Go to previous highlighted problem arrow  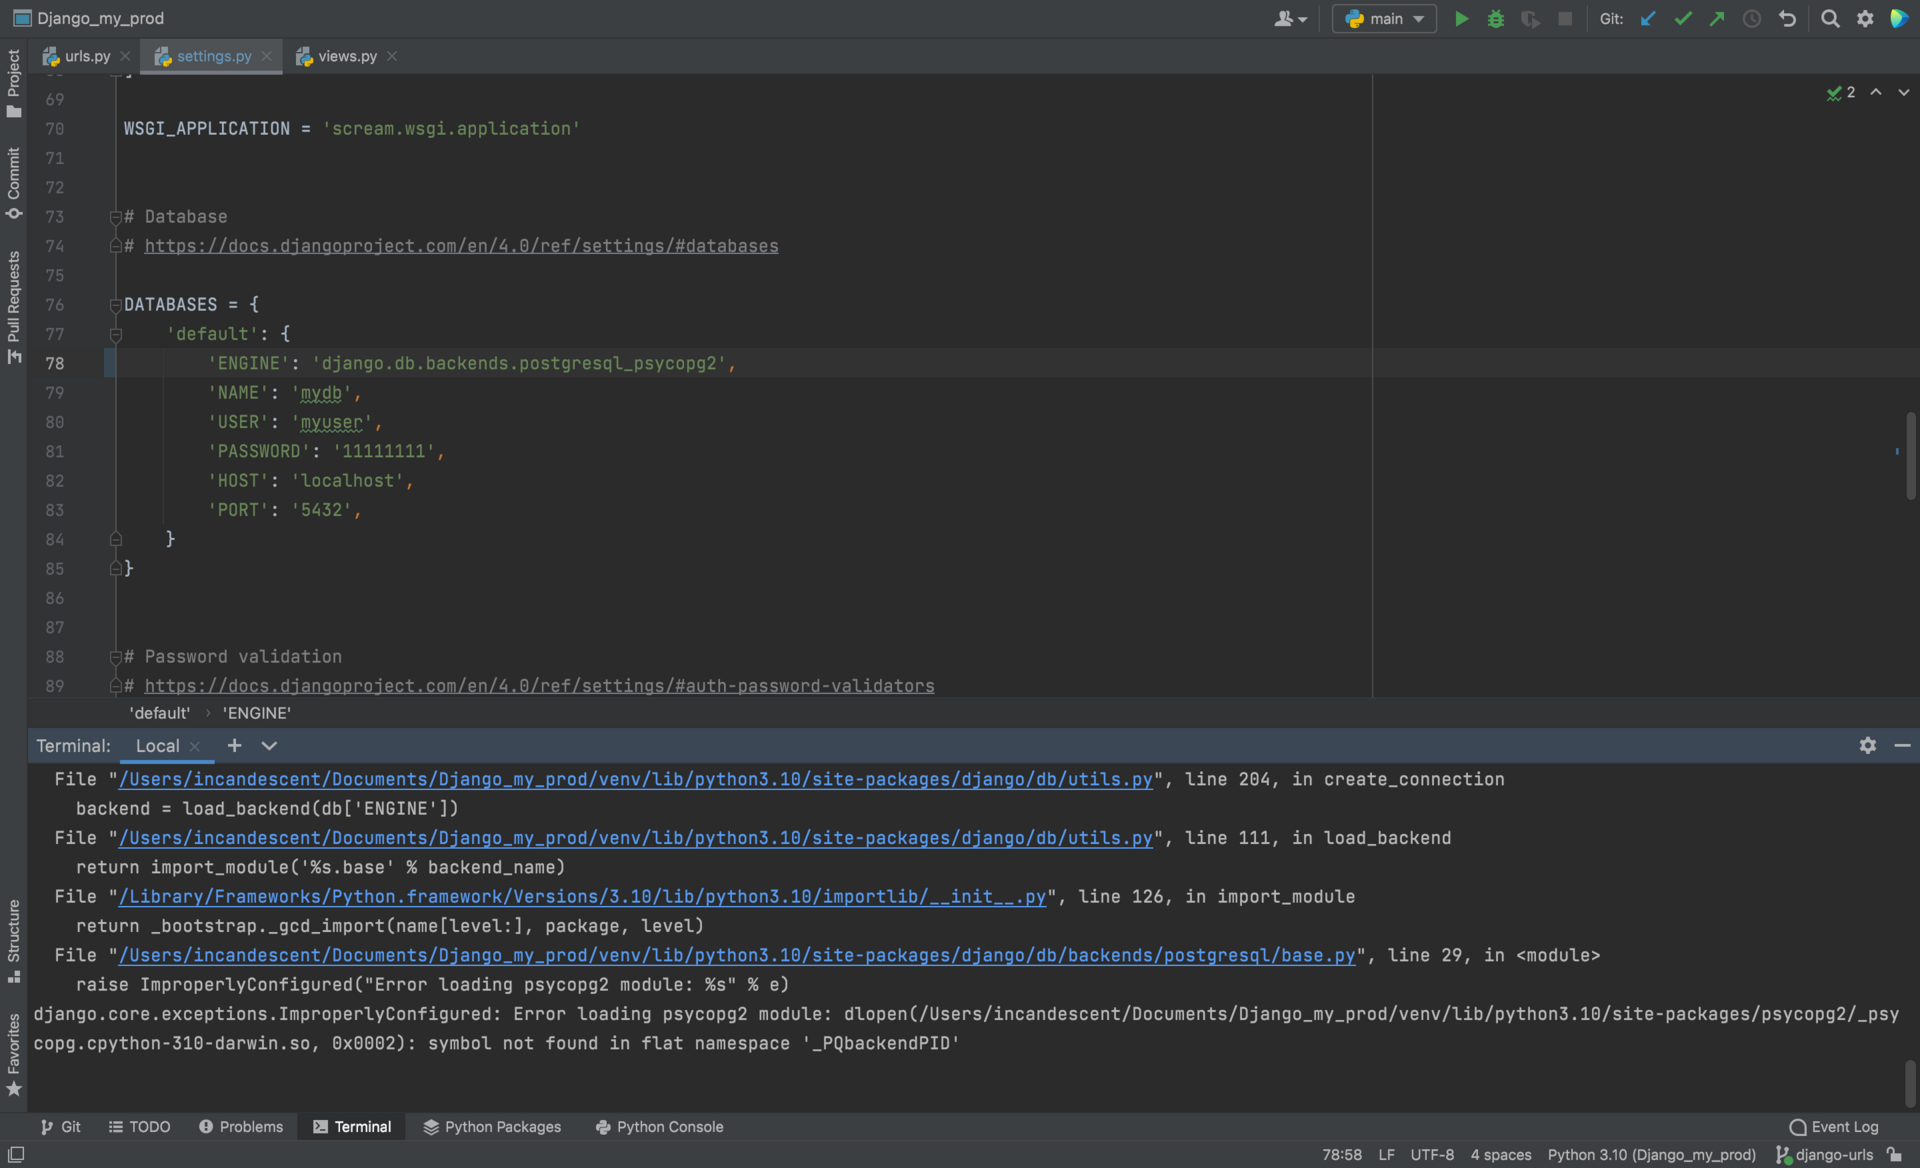1876,92
